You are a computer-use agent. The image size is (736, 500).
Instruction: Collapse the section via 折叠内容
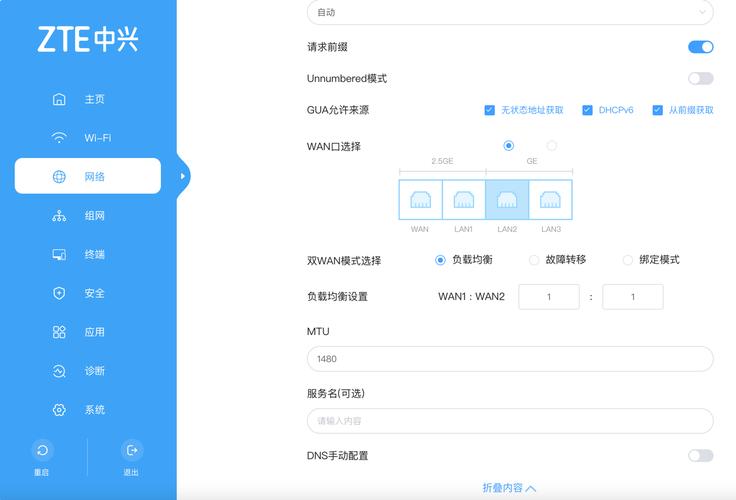point(509,488)
